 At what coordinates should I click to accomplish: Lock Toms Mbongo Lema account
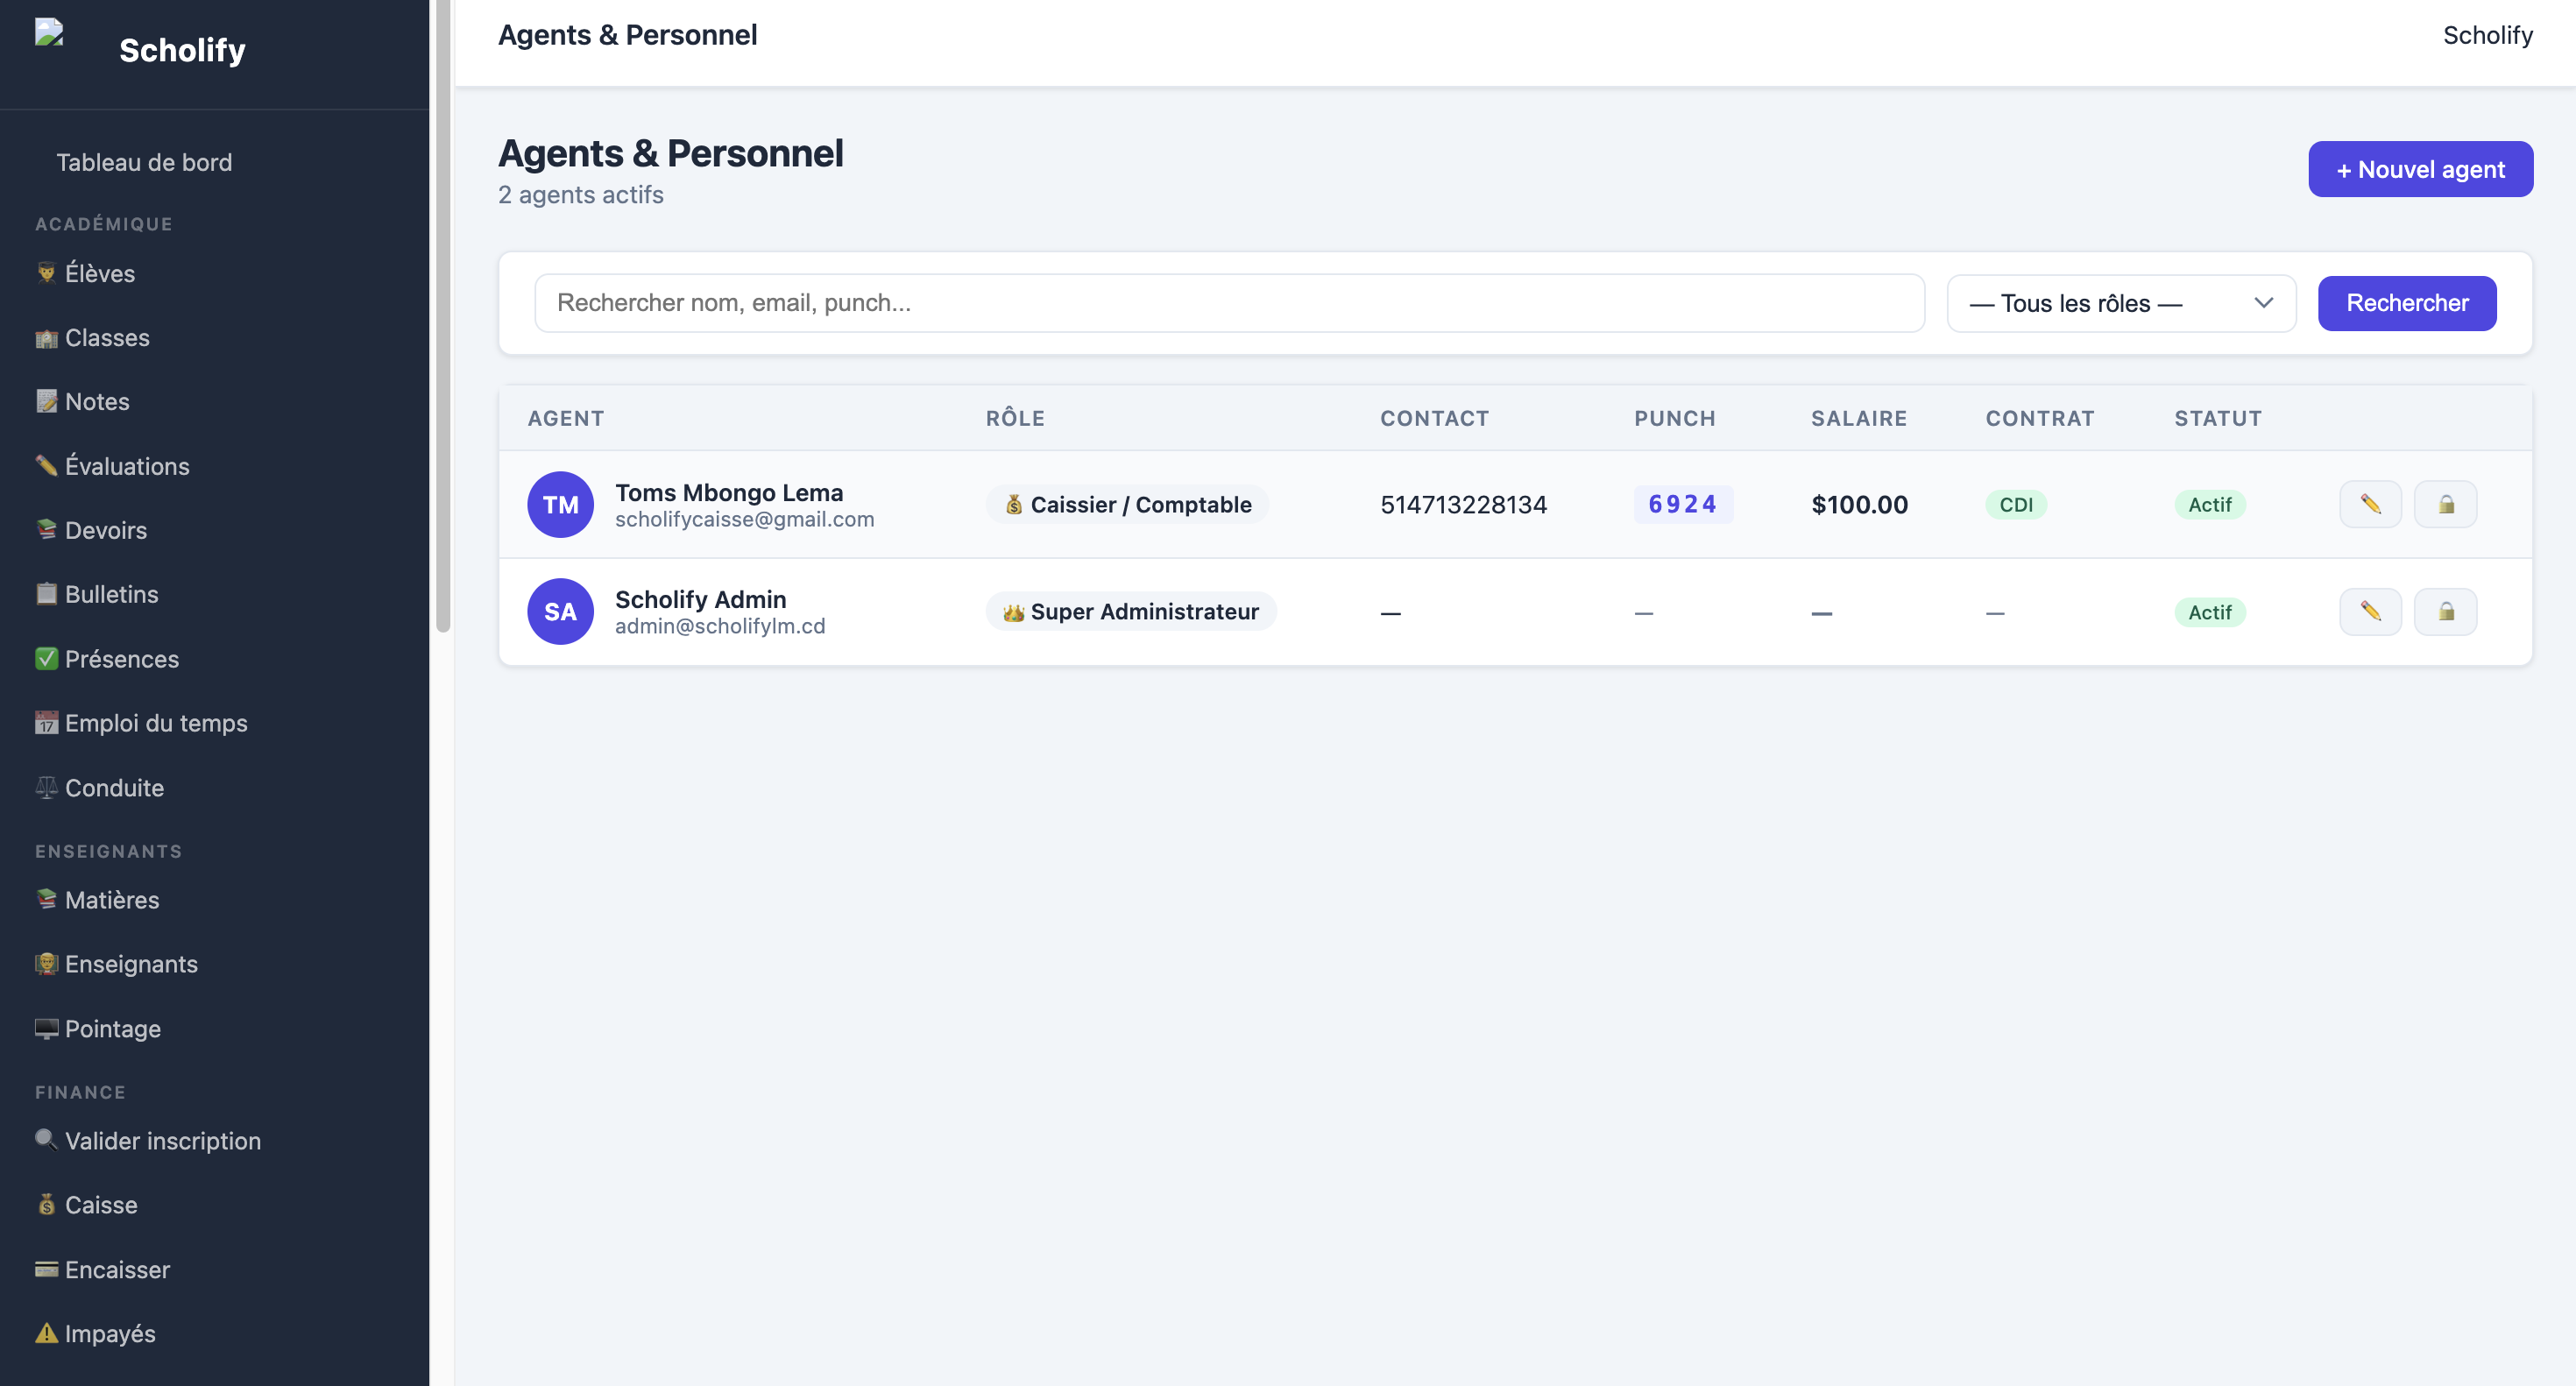tap(2445, 504)
